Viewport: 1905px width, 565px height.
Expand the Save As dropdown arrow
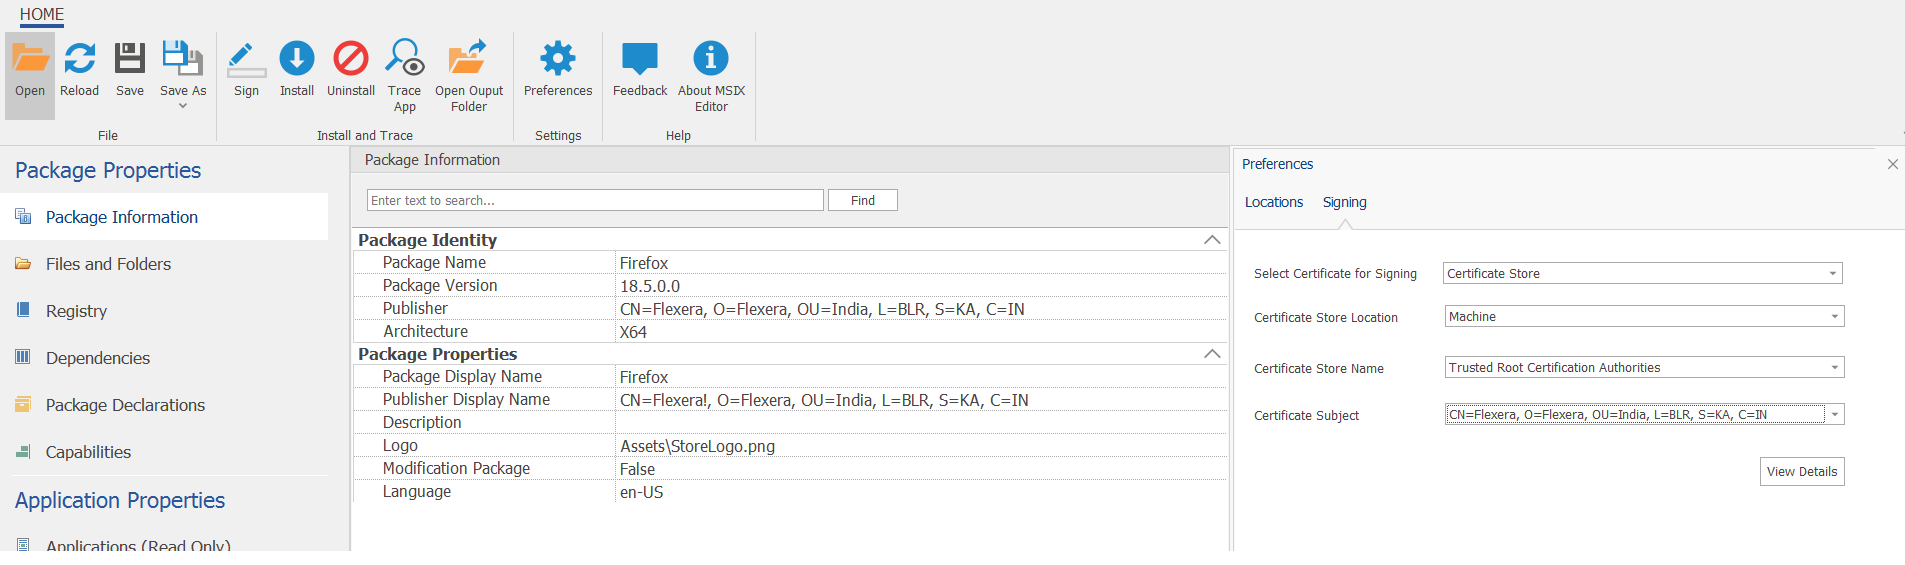click(x=183, y=106)
